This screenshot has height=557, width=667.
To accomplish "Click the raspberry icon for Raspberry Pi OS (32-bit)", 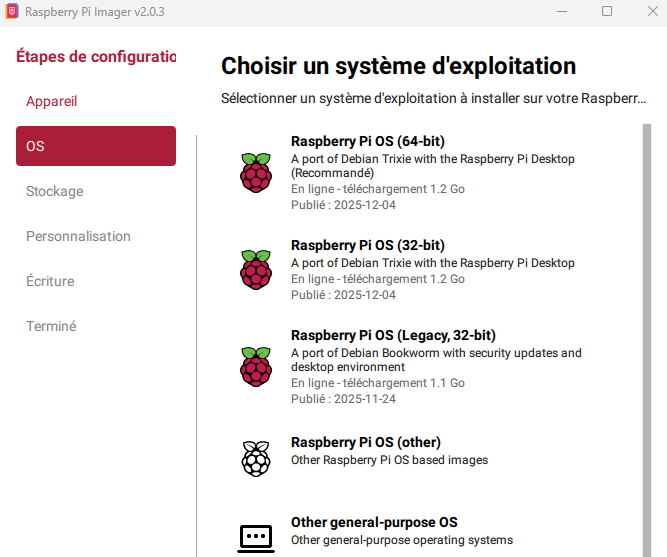I will (256, 270).
